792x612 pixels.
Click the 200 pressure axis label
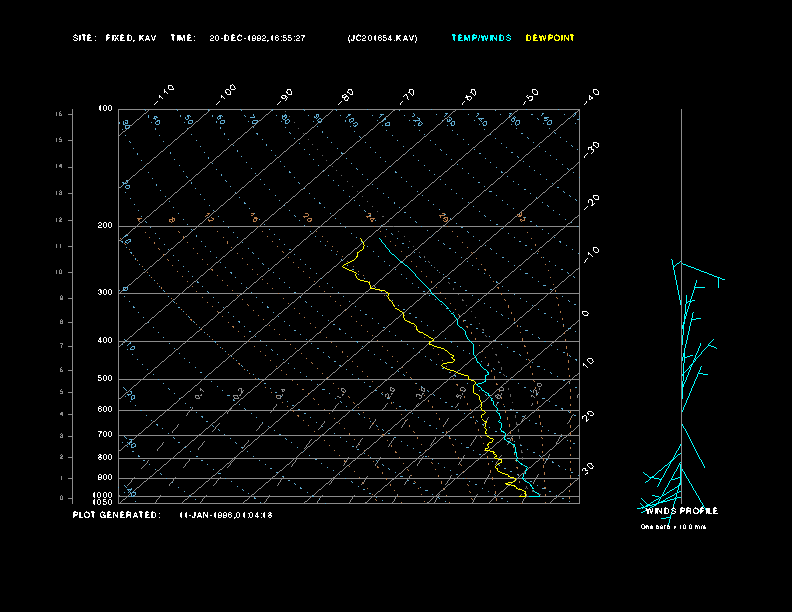pyautogui.click(x=105, y=225)
